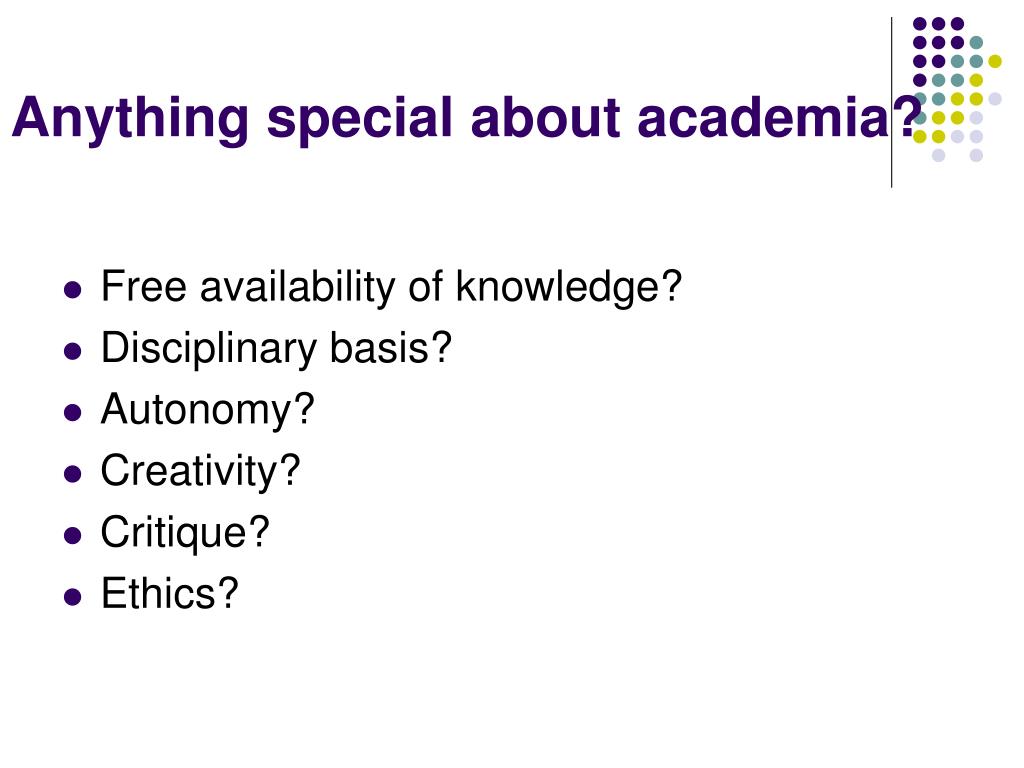Click the slide title 'Anything special about academia?'
Screen dimensions: 1024x768
click(x=467, y=118)
